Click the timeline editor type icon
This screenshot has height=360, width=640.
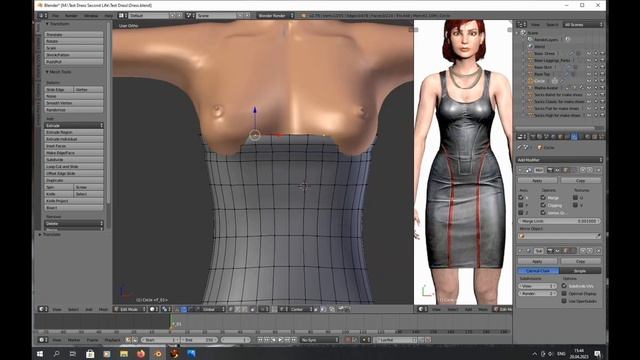point(42,340)
